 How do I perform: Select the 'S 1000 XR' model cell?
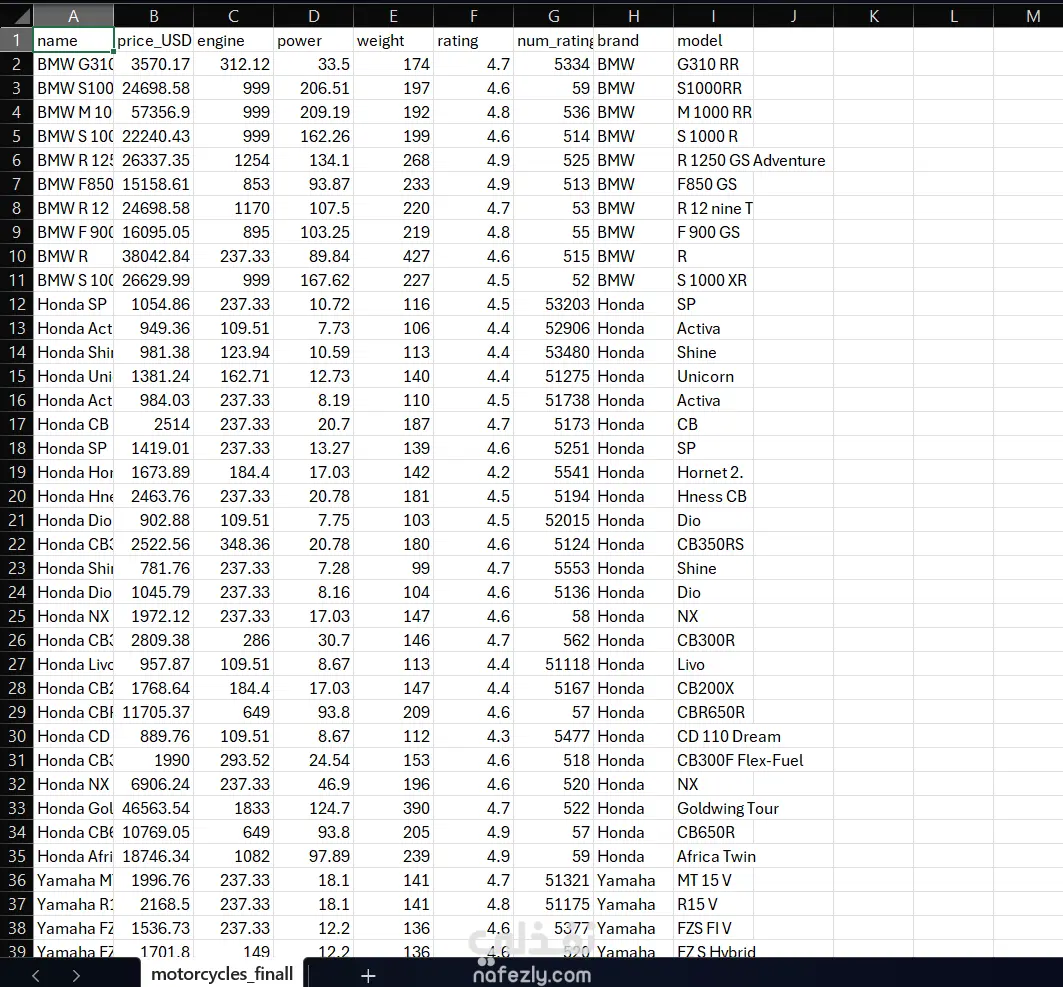tap(713, 280)
